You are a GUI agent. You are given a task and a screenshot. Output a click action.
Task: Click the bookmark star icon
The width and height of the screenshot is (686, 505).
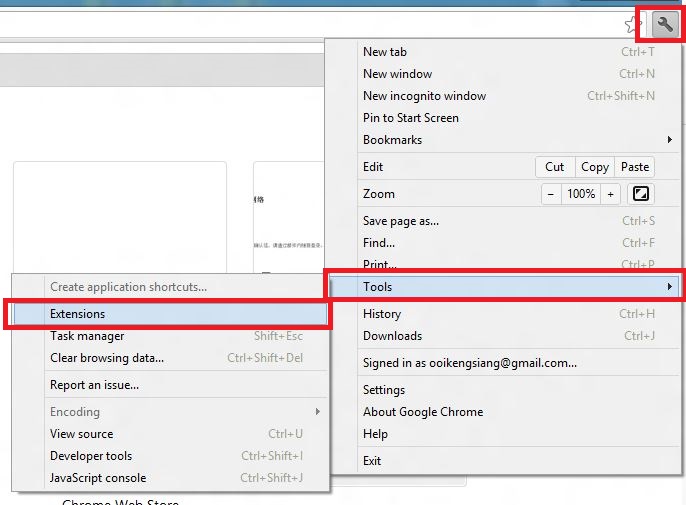[632, 23]
